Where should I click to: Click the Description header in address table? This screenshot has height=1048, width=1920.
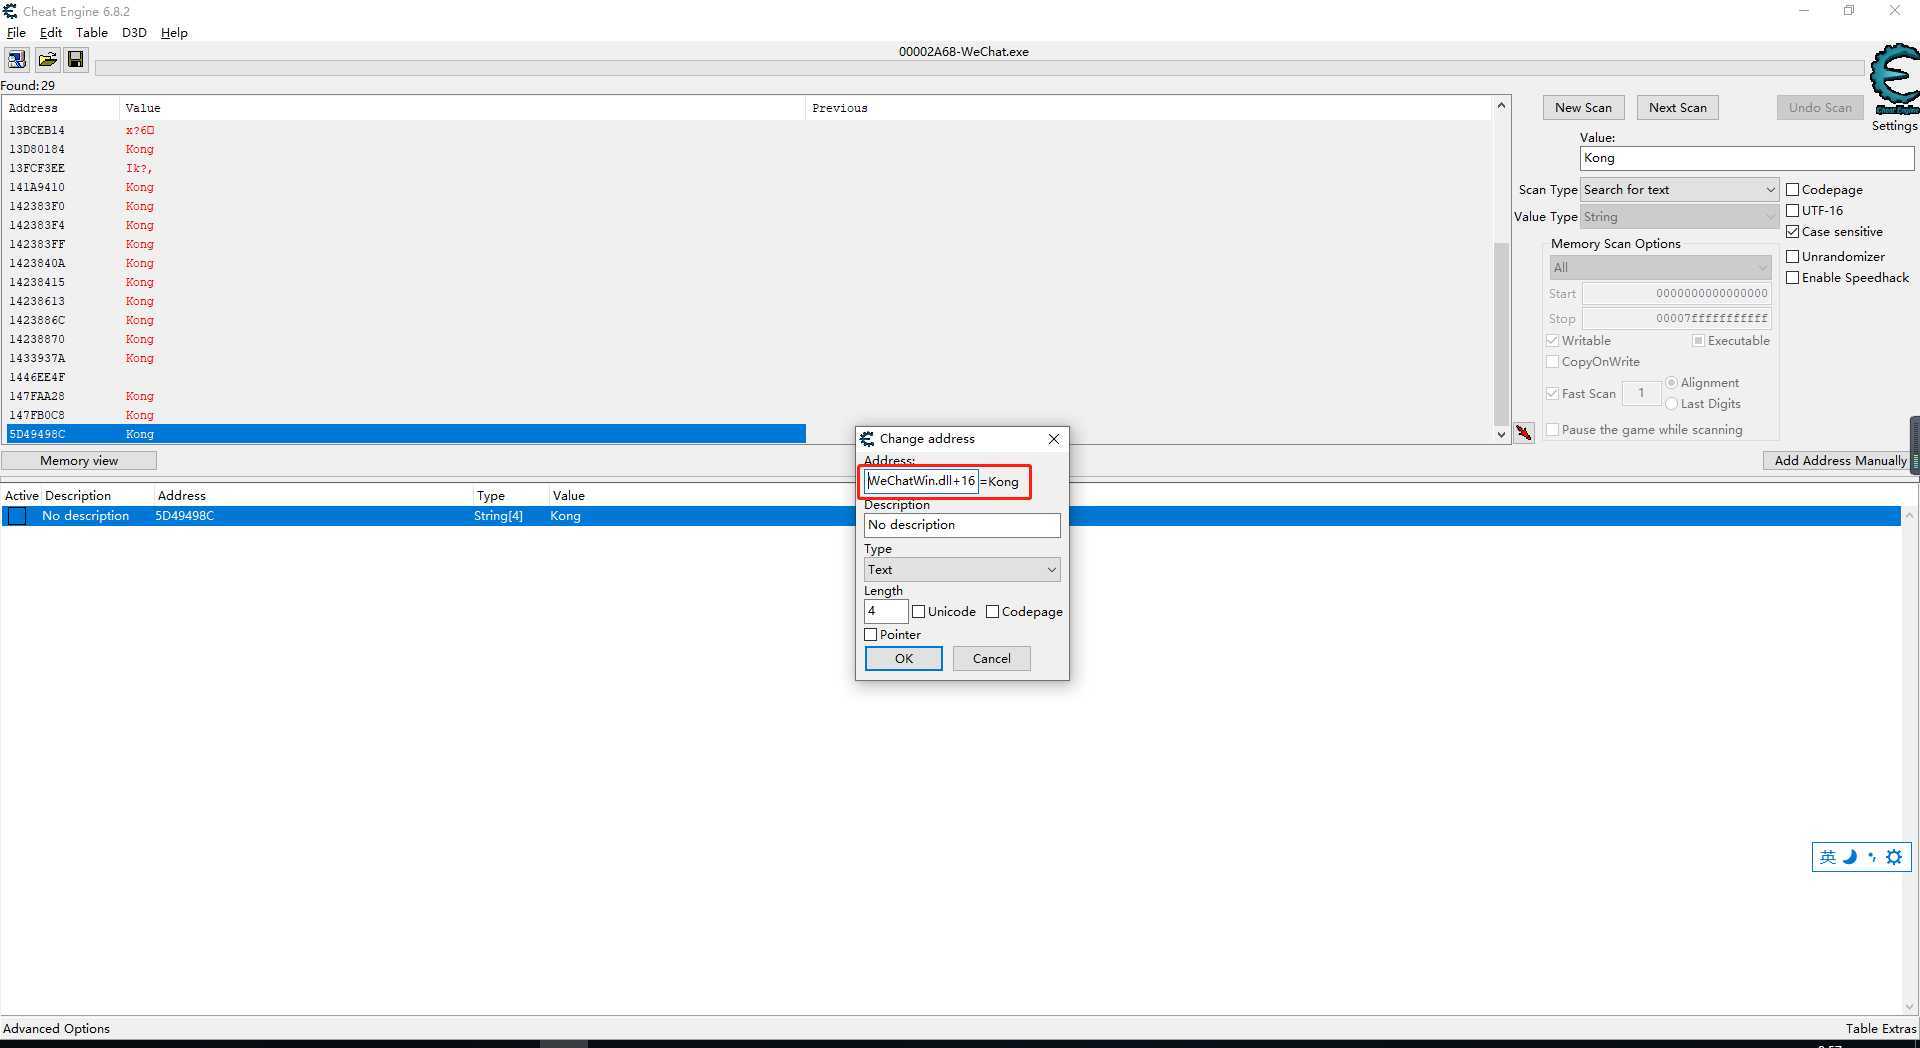[x=78, y=496]
